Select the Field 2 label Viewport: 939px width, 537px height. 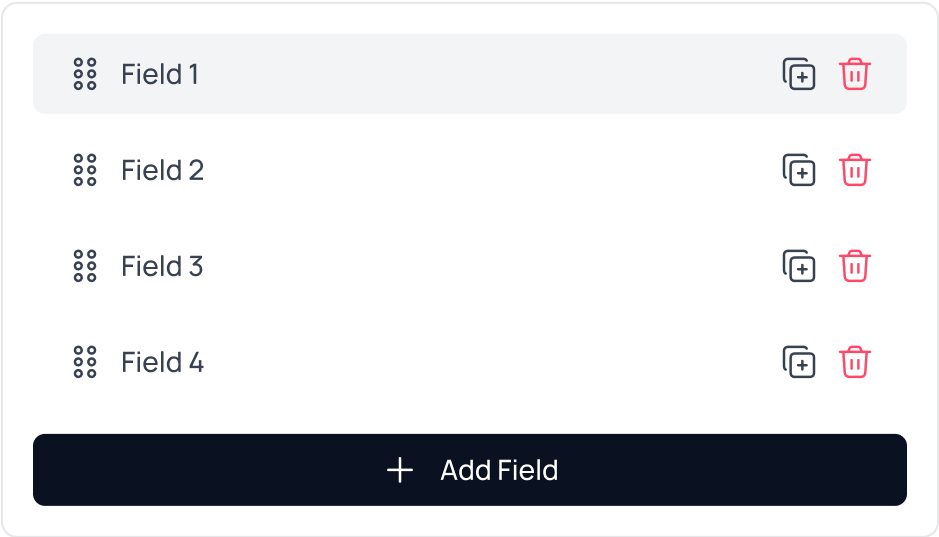162,170
